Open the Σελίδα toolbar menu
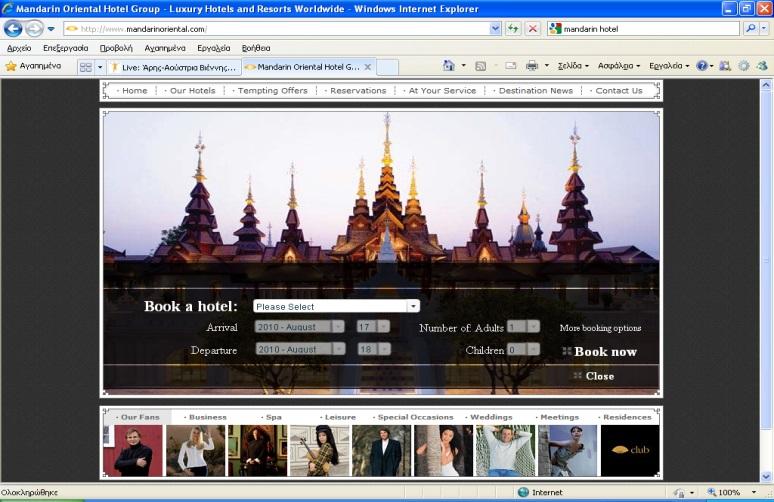The image size is (774, 502). [573, 66]
